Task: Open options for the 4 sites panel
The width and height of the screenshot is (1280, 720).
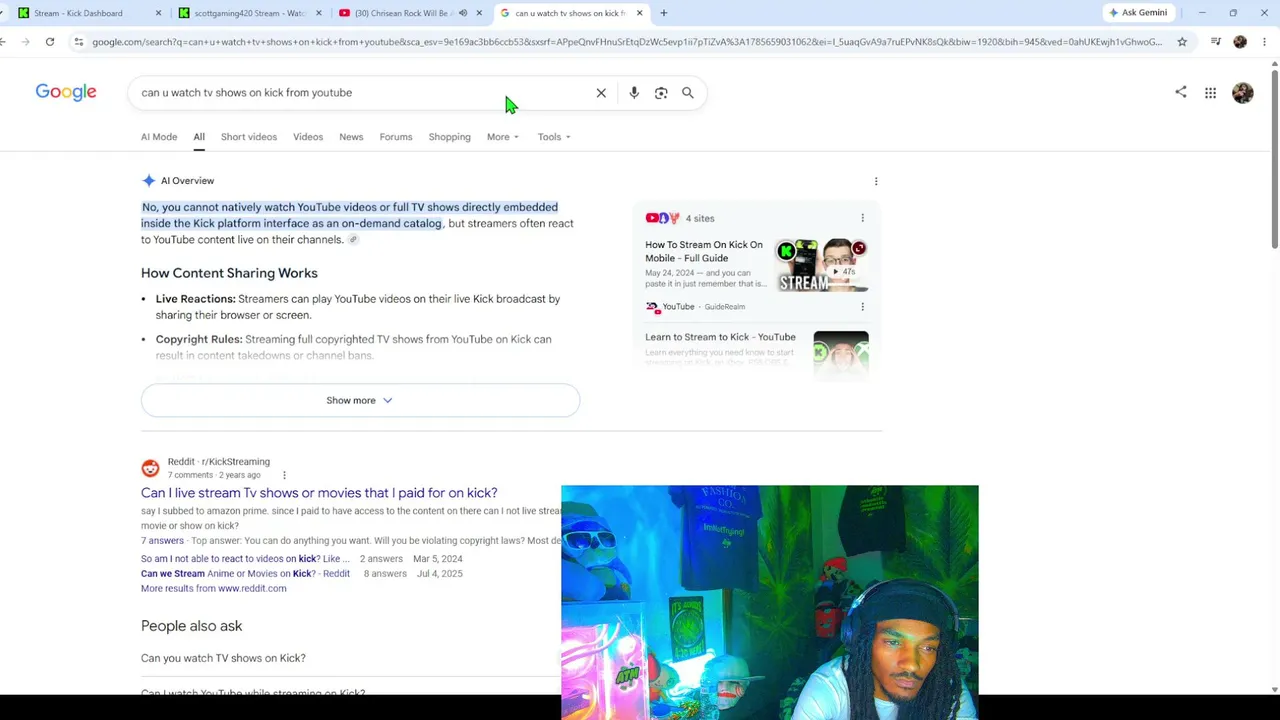Action: pos(862,218)
